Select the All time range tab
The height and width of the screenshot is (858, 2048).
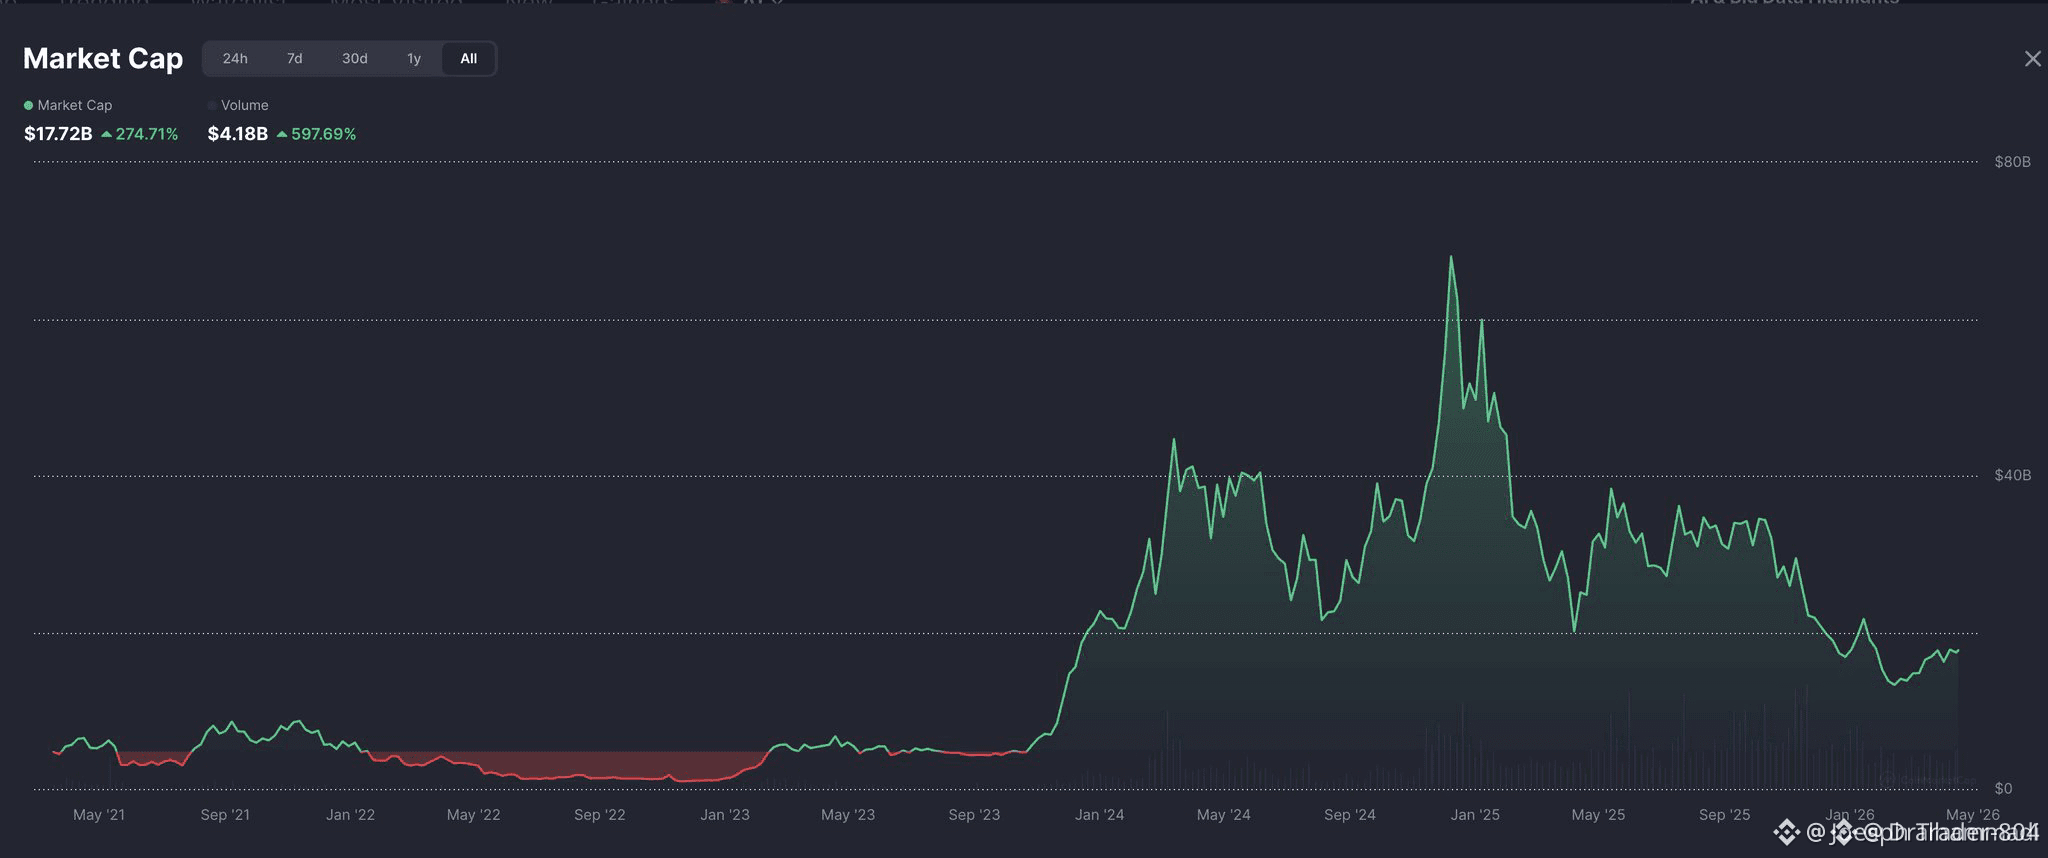[469, 59]
